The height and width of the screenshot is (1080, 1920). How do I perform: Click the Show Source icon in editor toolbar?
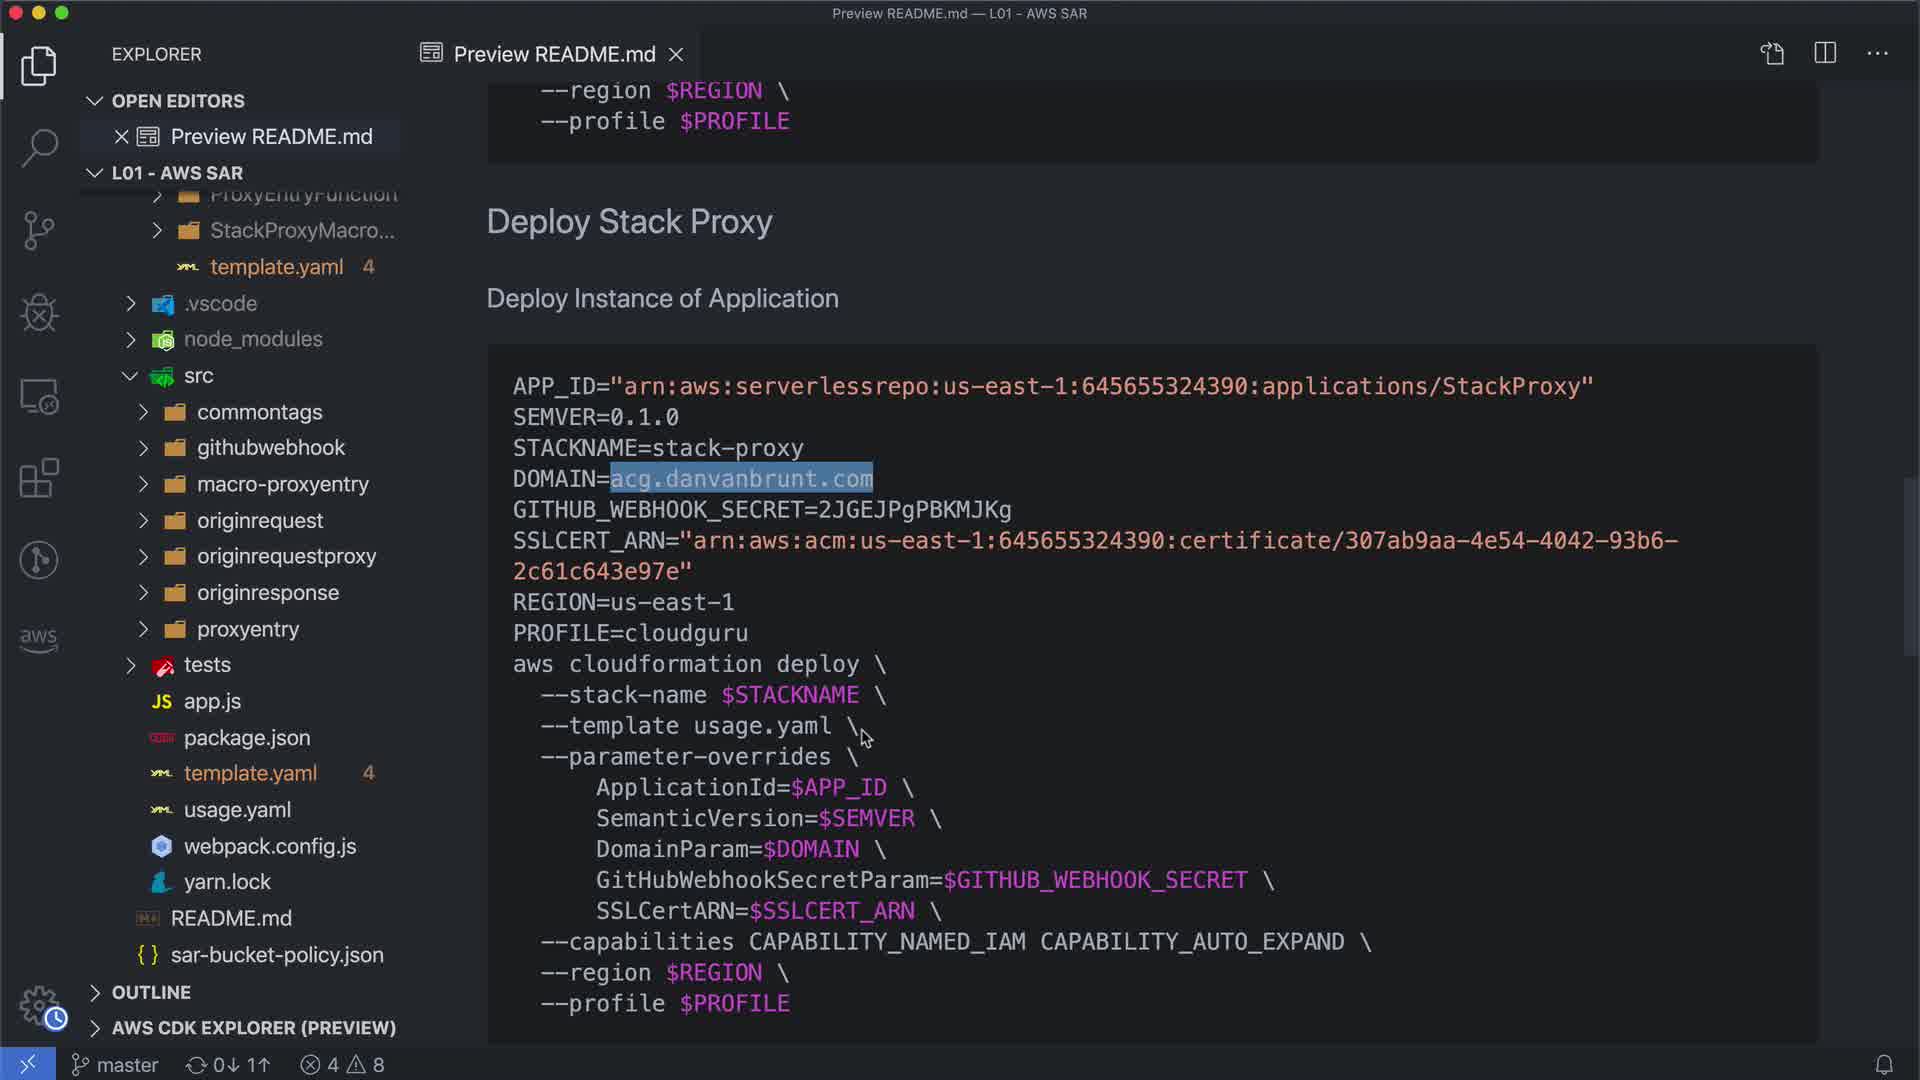tap(1772, 54)
